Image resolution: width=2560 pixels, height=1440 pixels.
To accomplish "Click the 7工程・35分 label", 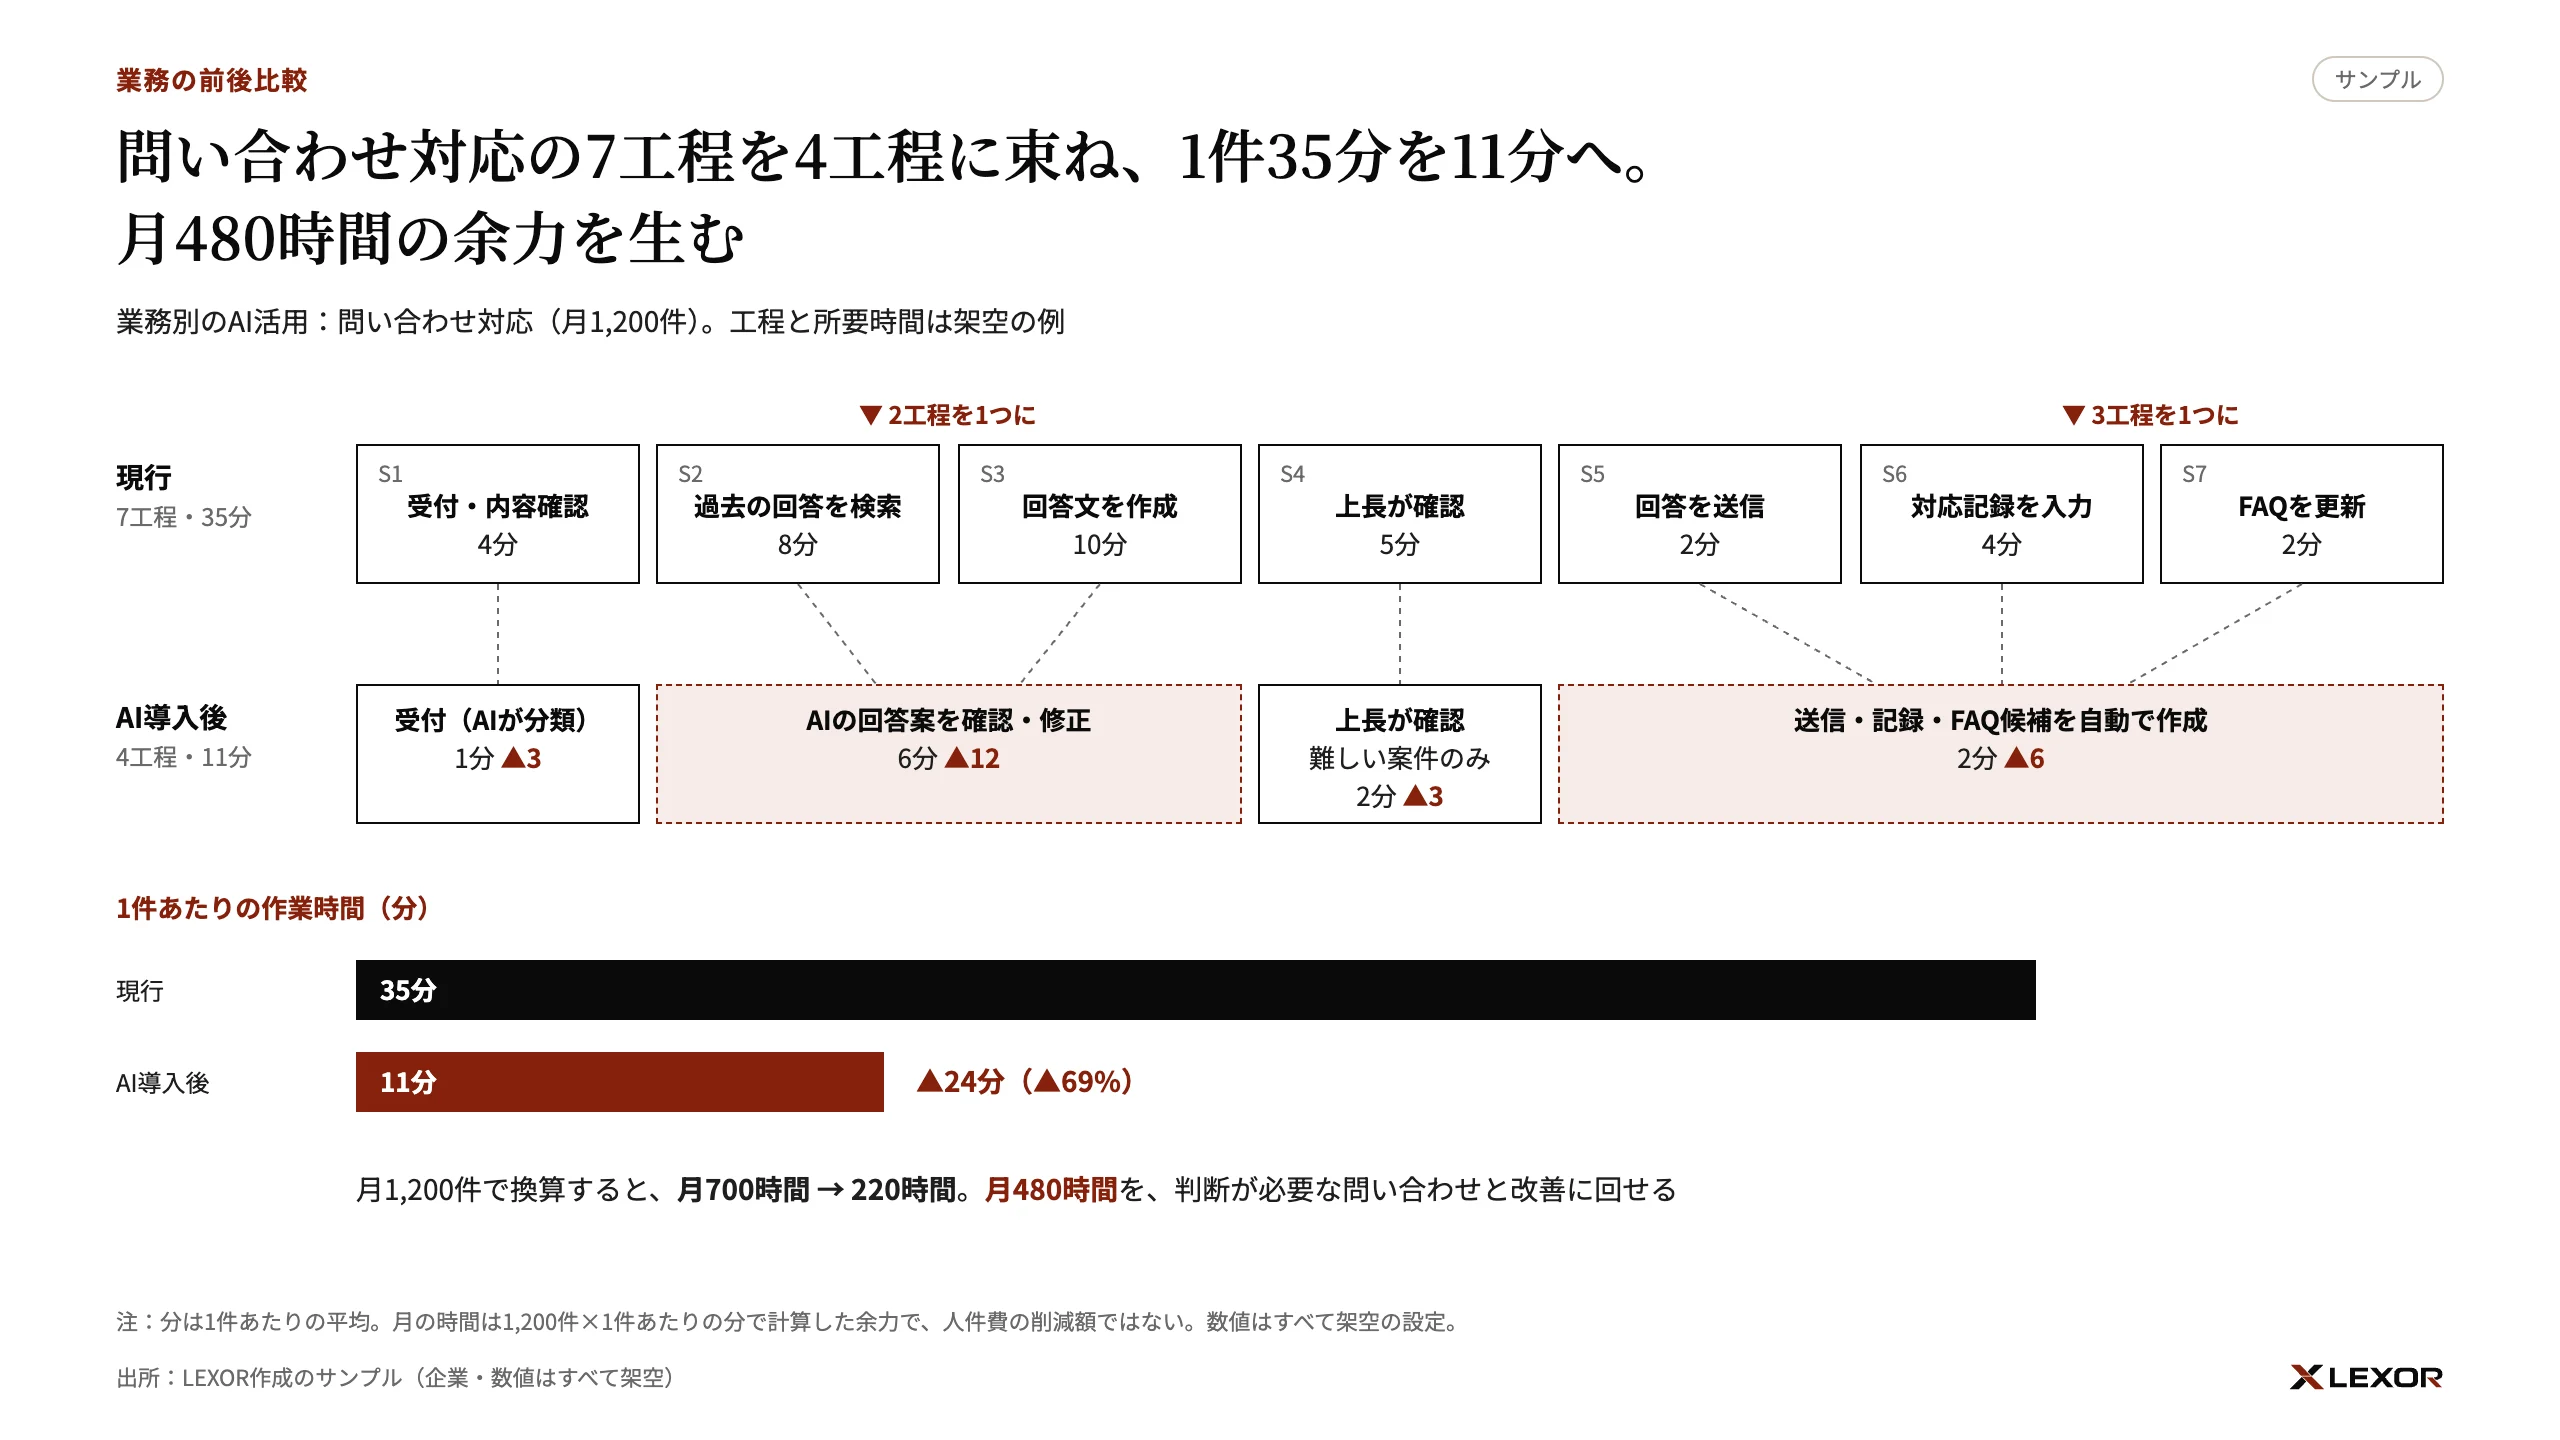I will coord(184,517).
